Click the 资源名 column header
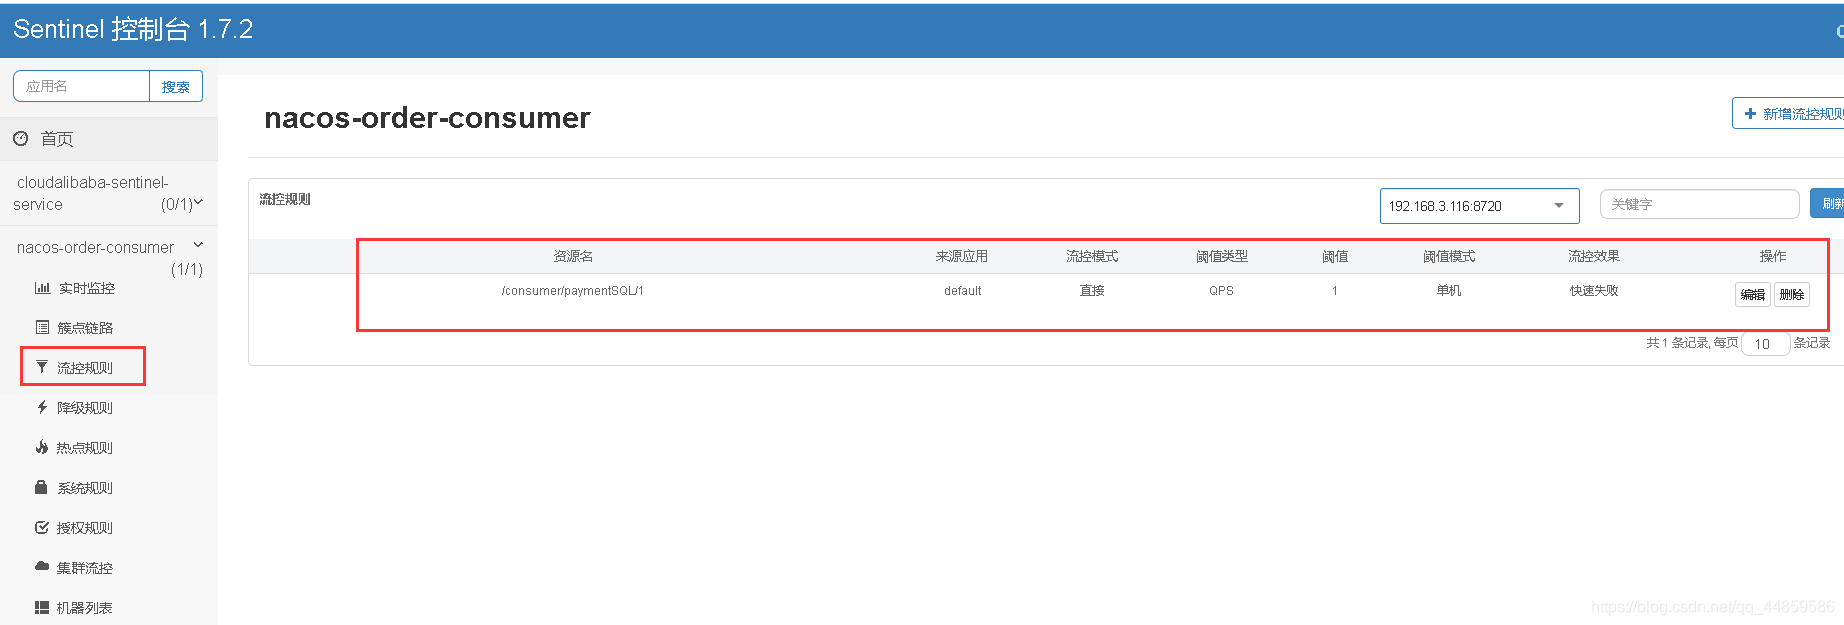The height and width of the screenshot is (625, 1844). [x=573, y=257]
